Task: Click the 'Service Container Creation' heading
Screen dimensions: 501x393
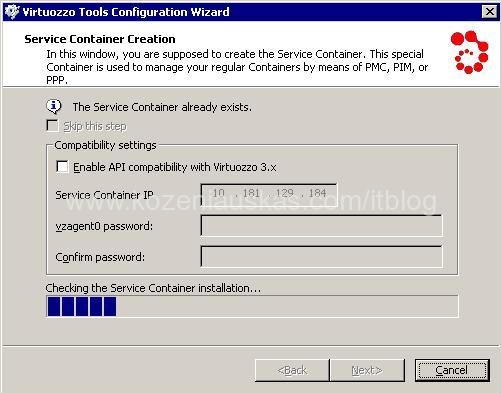Action: tap(100, 39)
